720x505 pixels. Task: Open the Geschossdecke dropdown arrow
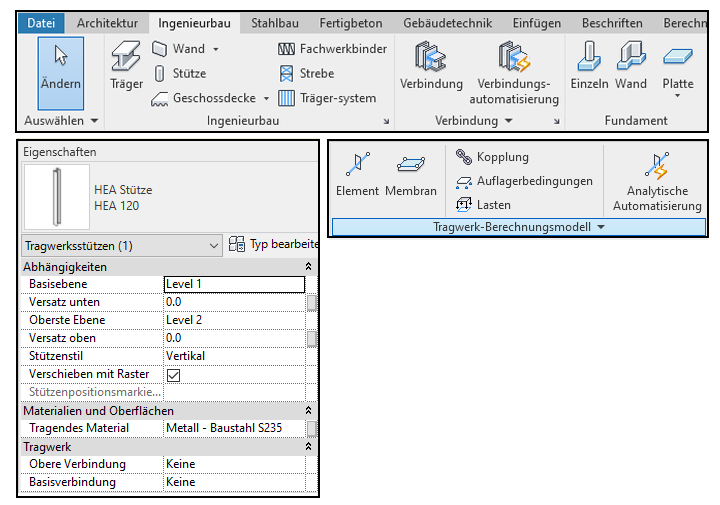tap(266, 98)
